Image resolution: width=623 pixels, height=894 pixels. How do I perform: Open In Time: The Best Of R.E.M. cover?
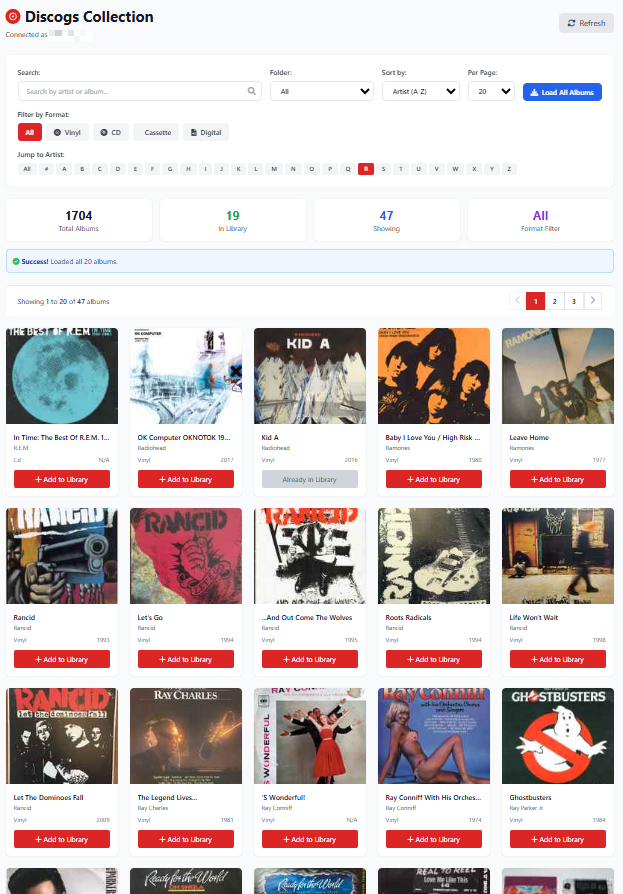point(62,376)
